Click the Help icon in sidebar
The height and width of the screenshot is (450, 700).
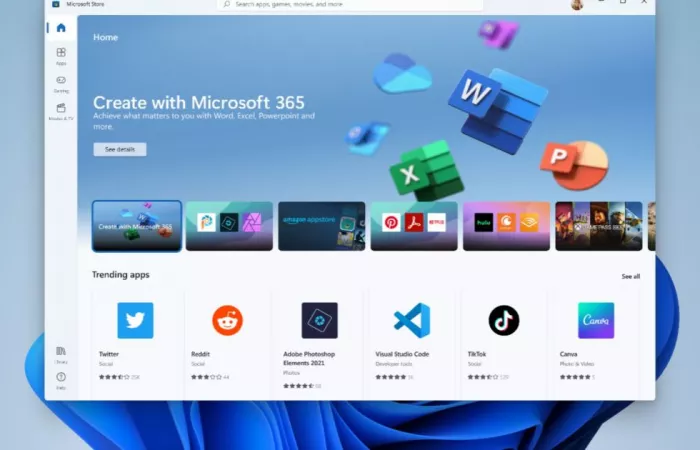[x=61, y=379]
